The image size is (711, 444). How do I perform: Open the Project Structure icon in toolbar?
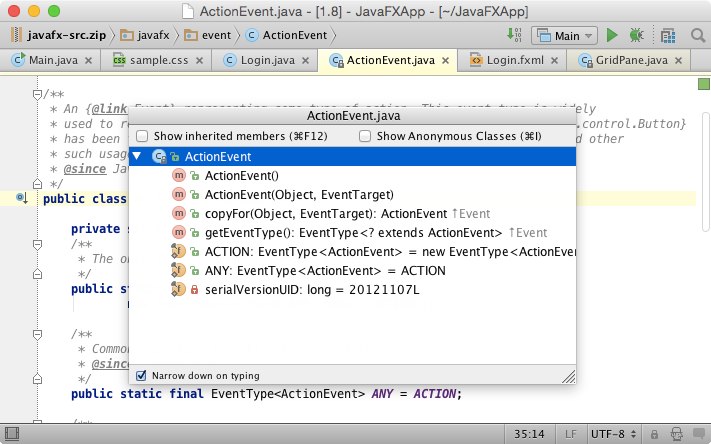click(x=668, y=35)
